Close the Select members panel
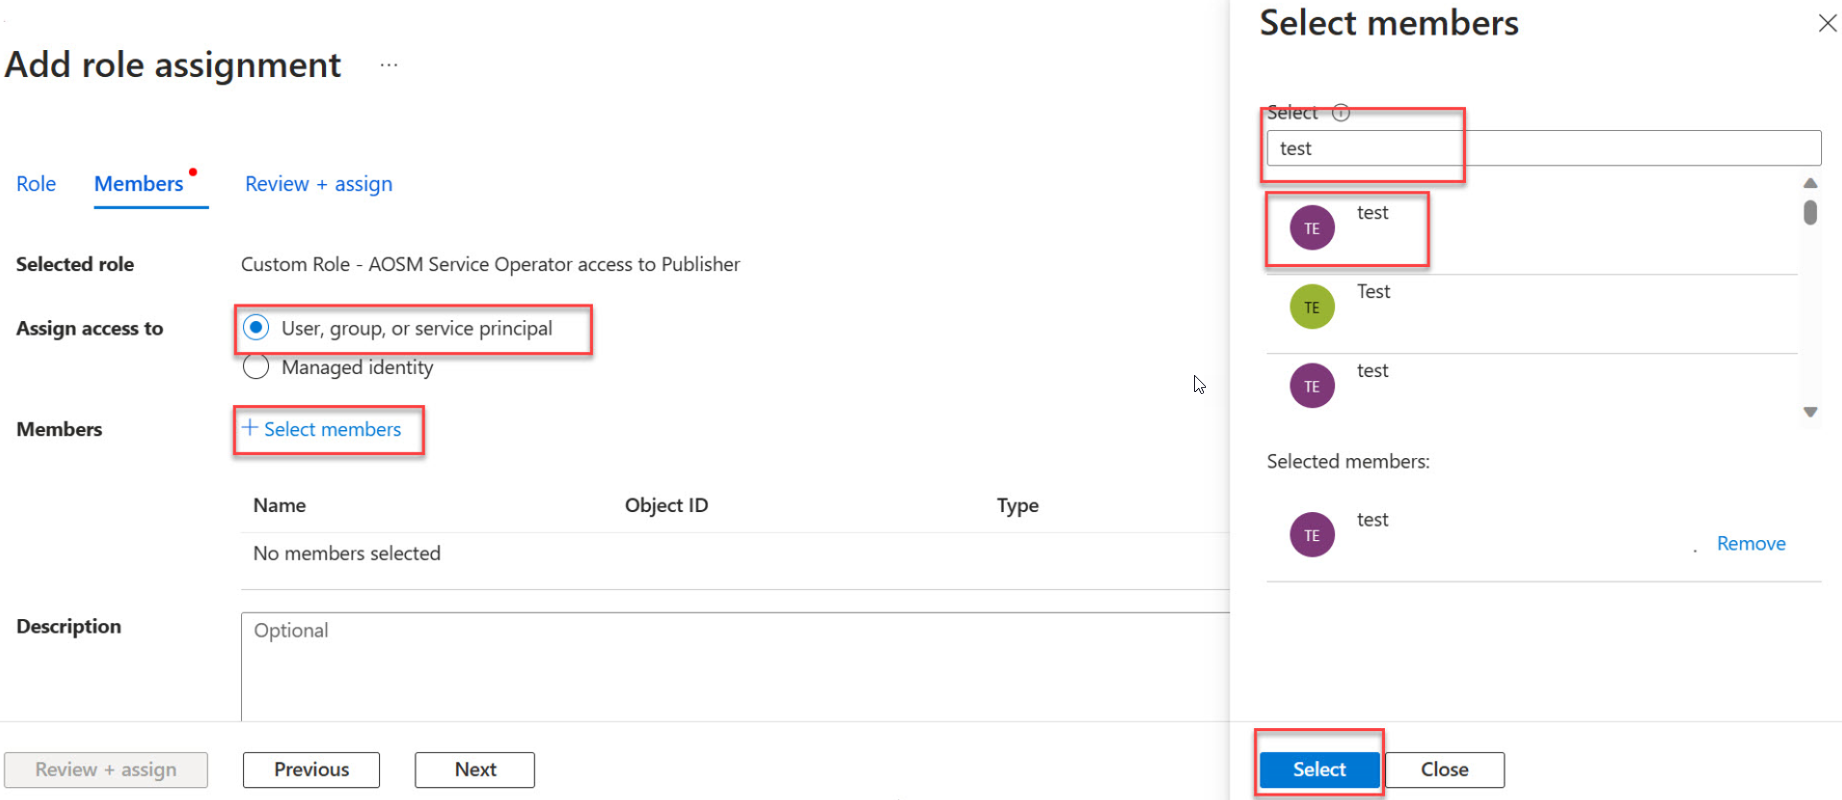Screen dimensions: 1842x800 [x=1826, y=23]
